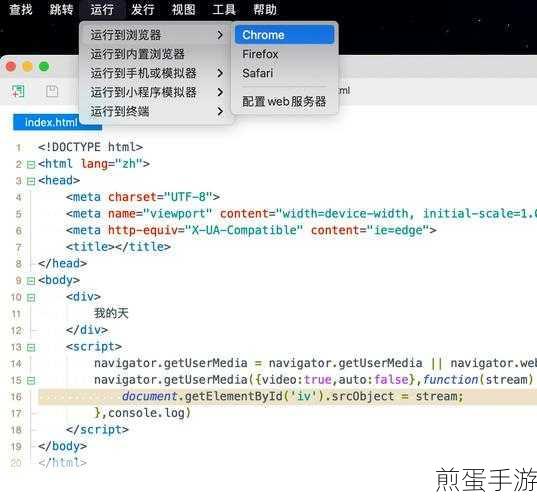Click the X-UA-Compatible meta line

[251, 230]
